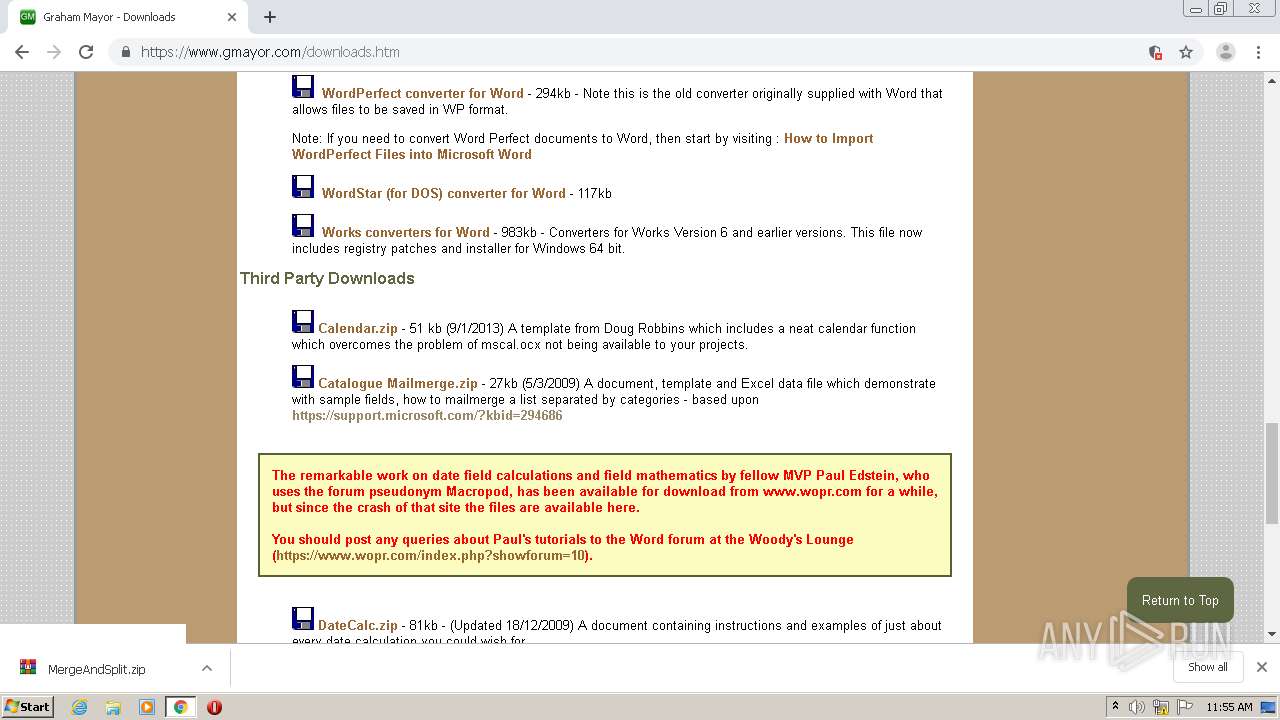Reload the current page
The image size is (1280, 720).
click(86, 52)
